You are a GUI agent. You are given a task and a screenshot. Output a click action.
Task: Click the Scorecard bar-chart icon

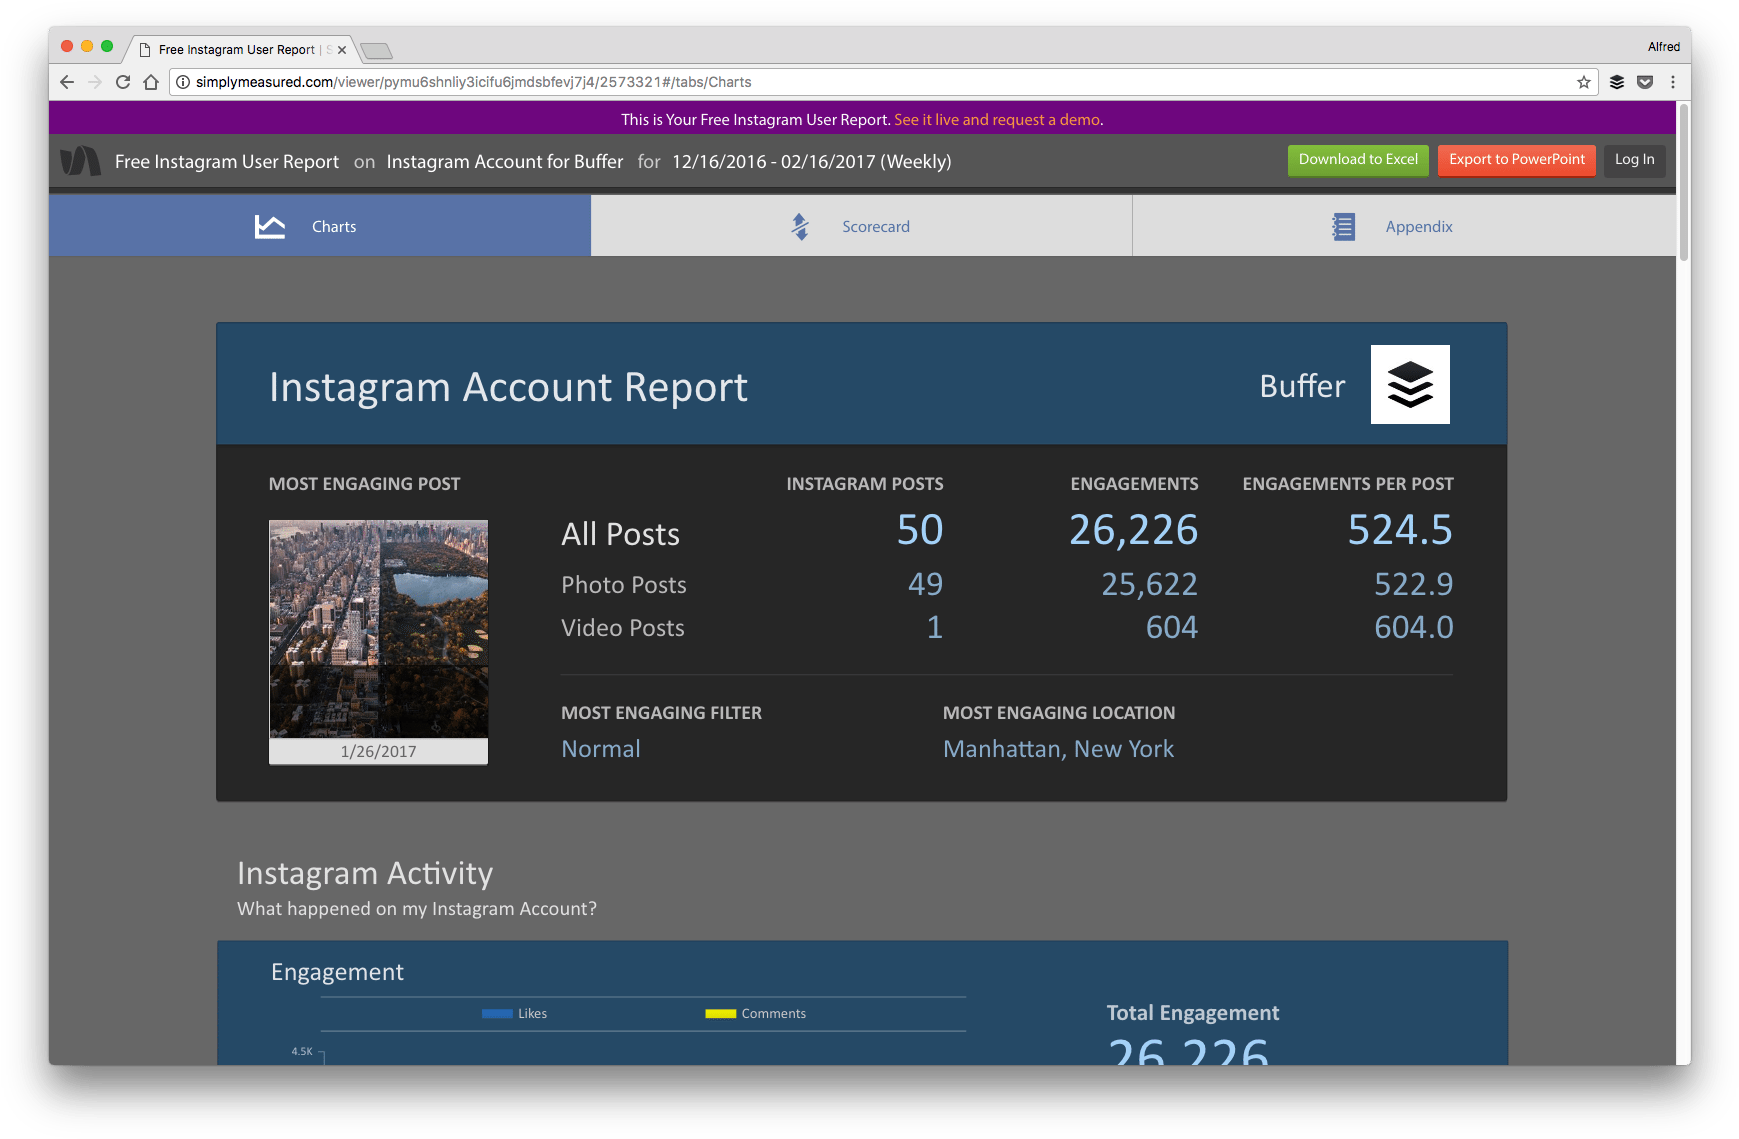coord(799,226)
